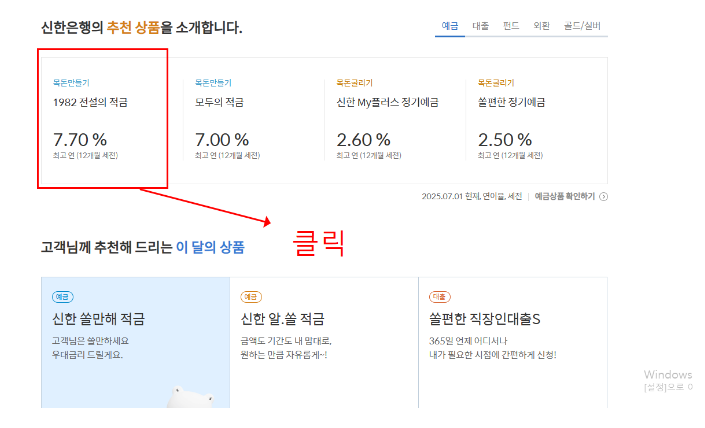Select the 쏠편한 직장인대출S card
This screenshot has width=705, height=428.
513,343
